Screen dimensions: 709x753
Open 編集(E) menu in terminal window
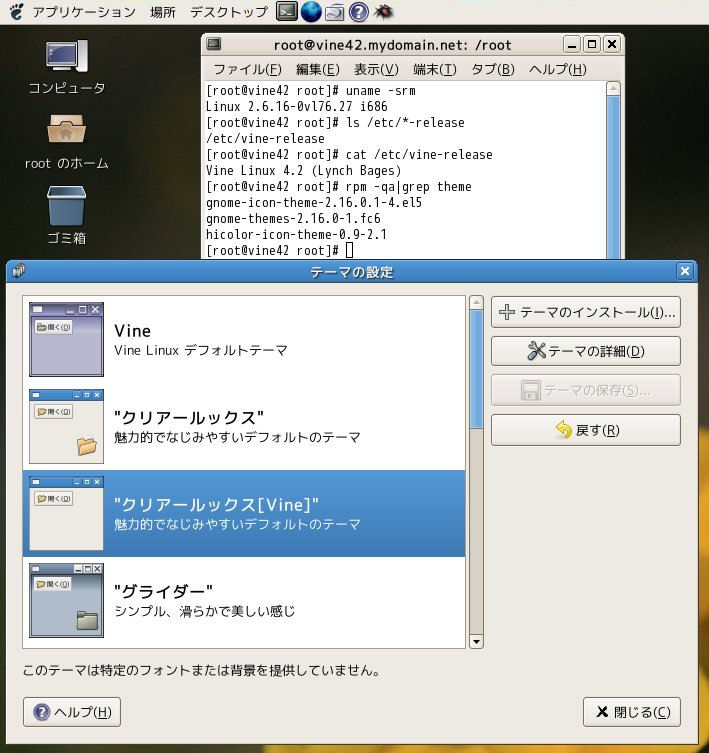(x=318, y=70)
